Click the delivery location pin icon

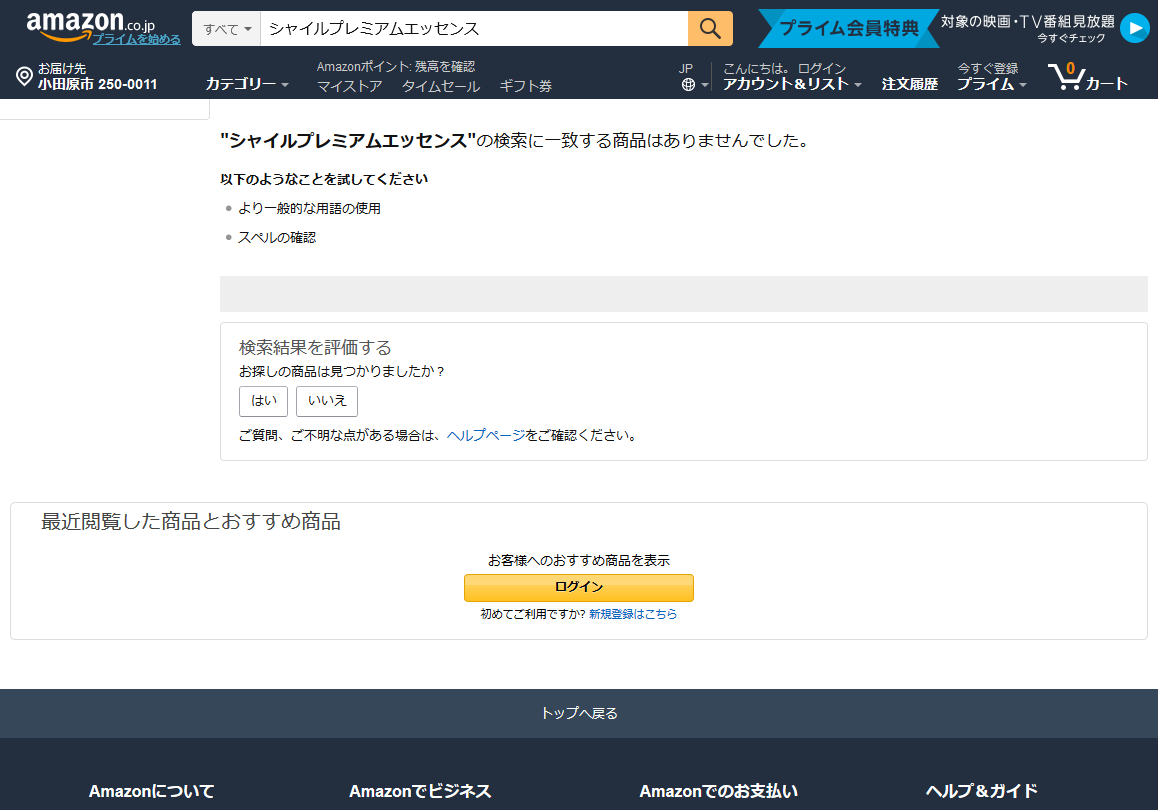pos(24,76)
